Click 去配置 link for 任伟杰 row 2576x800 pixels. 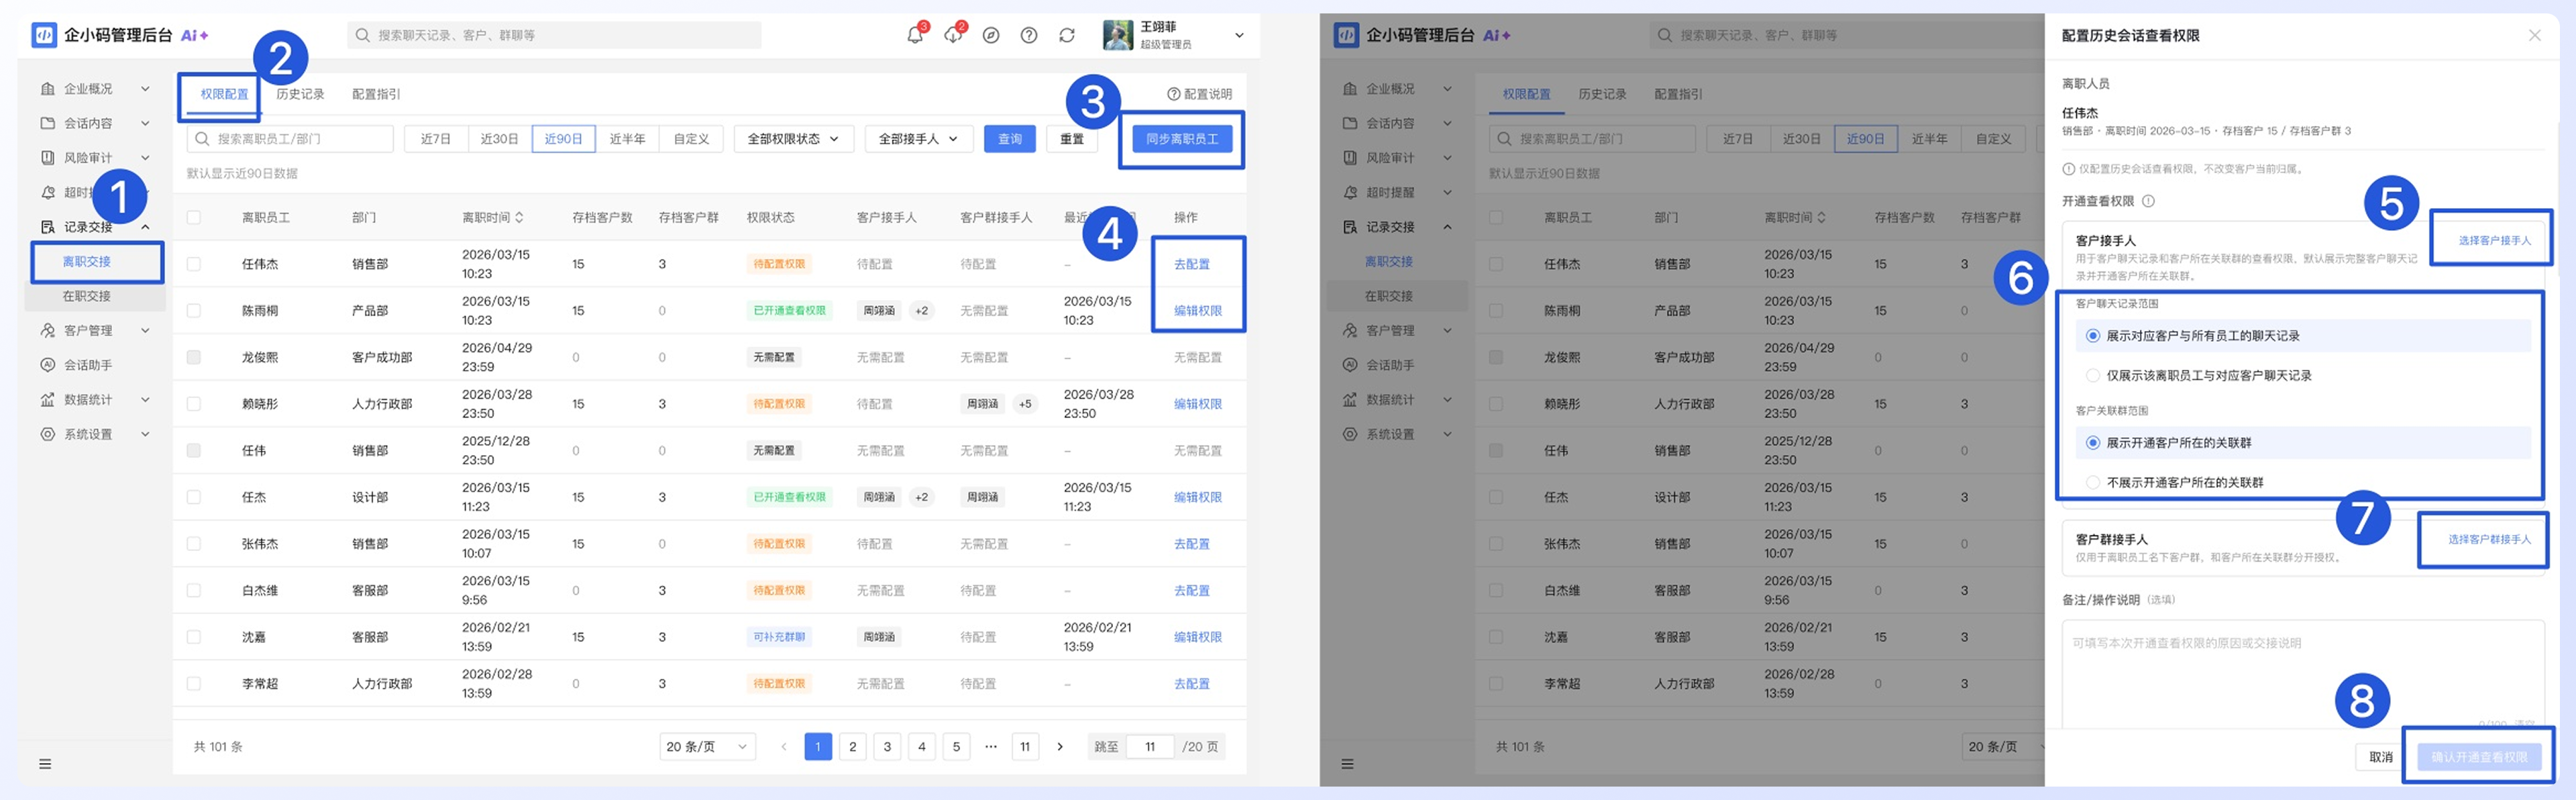pyautogui.click(x=1191, y=264)
